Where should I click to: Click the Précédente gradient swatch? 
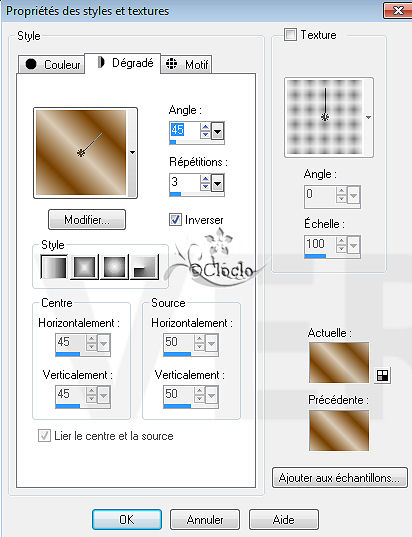coord(339,430)
